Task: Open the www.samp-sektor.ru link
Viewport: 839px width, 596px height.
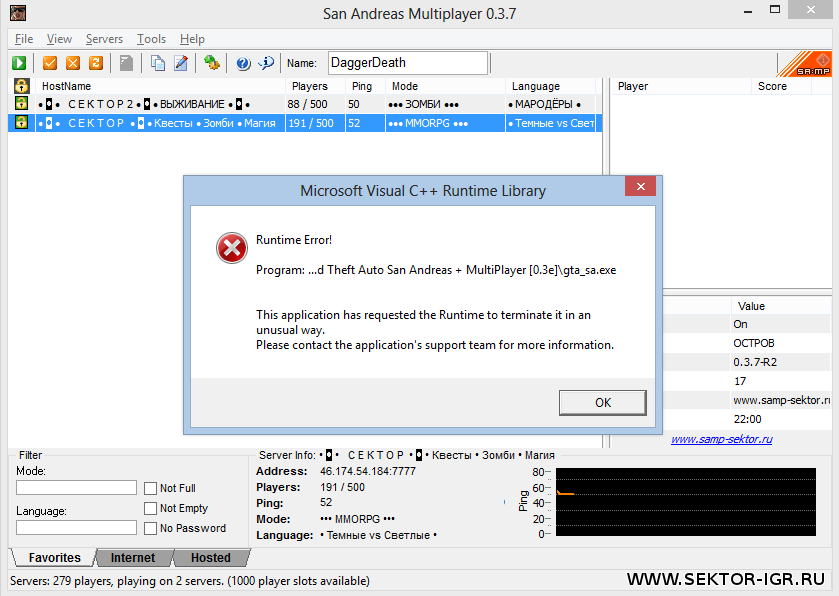Action: point(722,439)
